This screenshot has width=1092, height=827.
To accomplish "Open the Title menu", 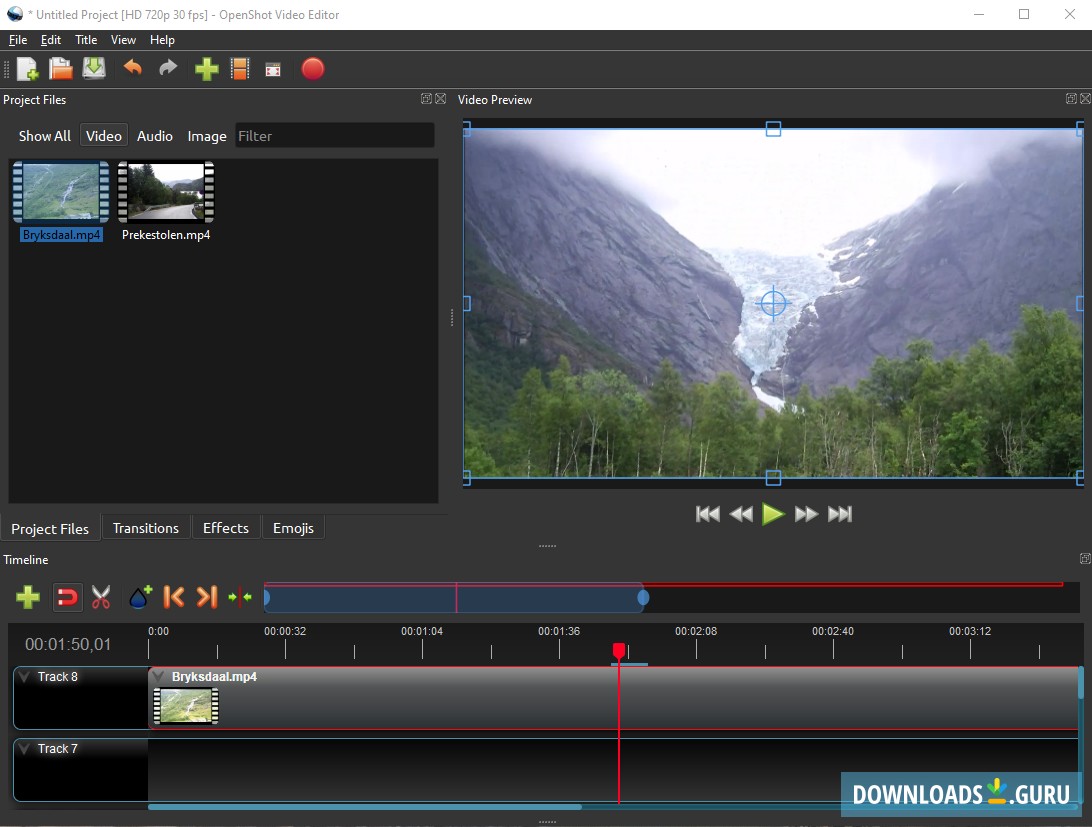I will (x=86, y=40).
